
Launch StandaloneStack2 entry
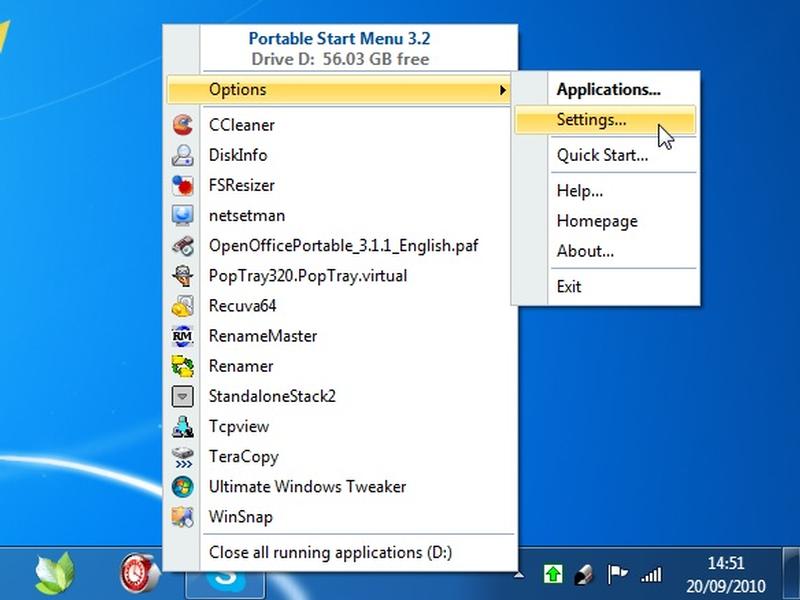pyautogui.click(x=272, y=396)
